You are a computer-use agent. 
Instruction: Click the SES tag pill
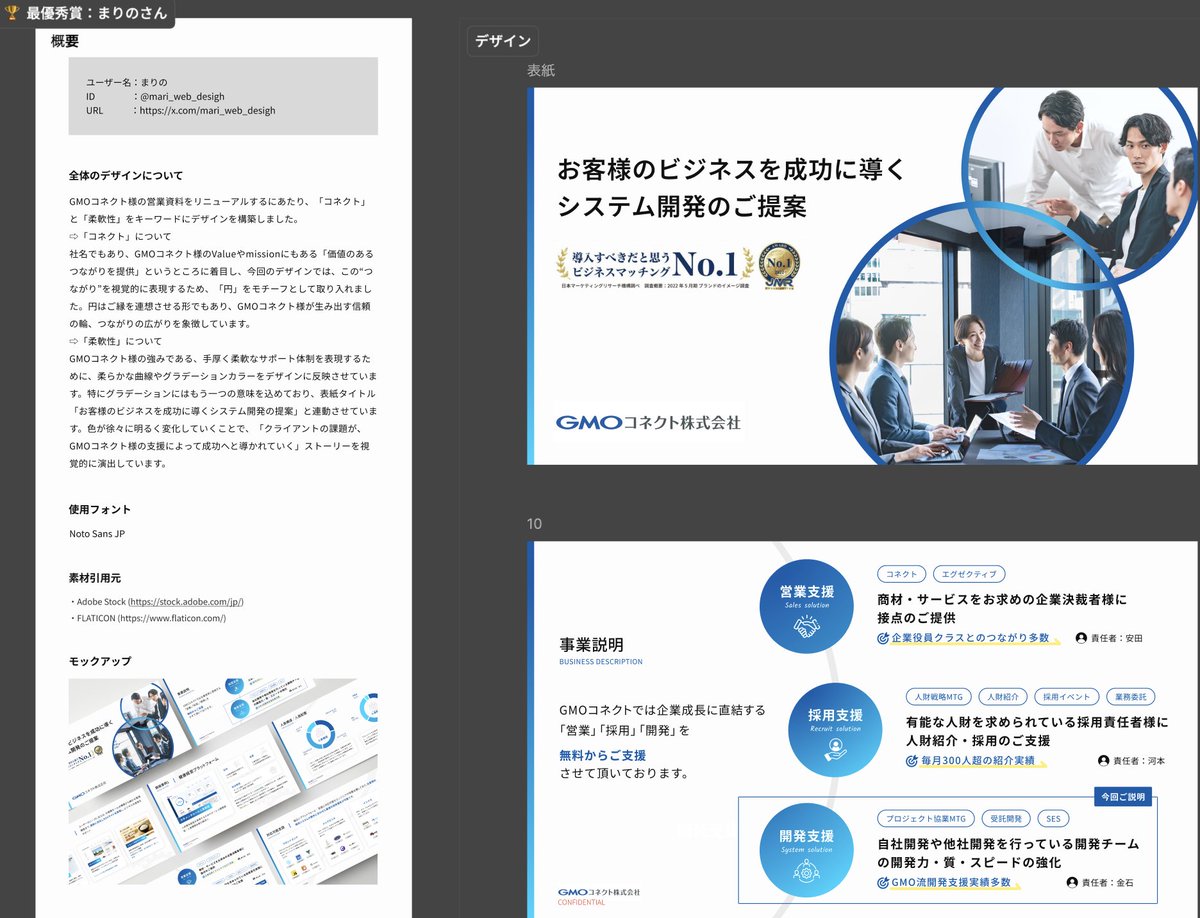[1053, 819]
